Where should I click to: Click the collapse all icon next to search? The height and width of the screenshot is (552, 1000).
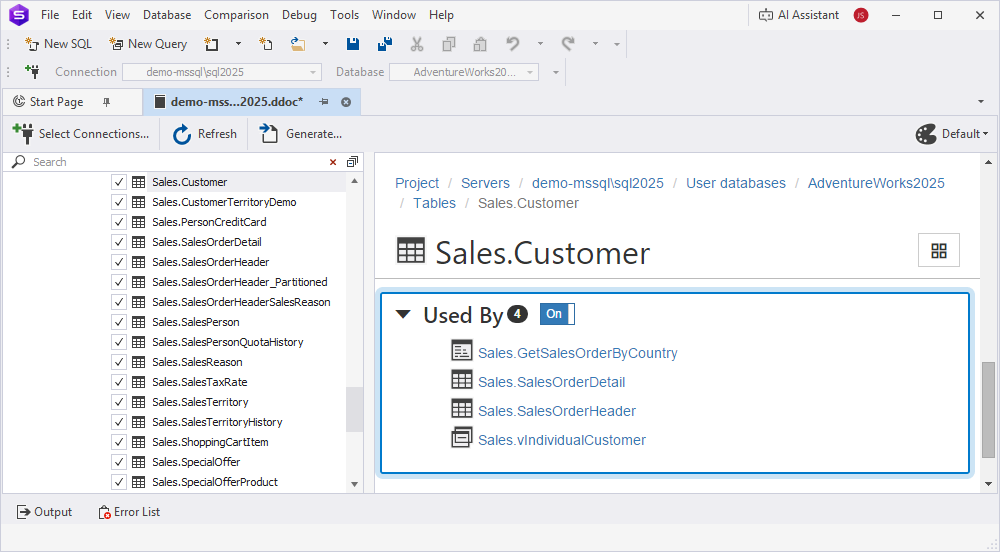[352, 162]
